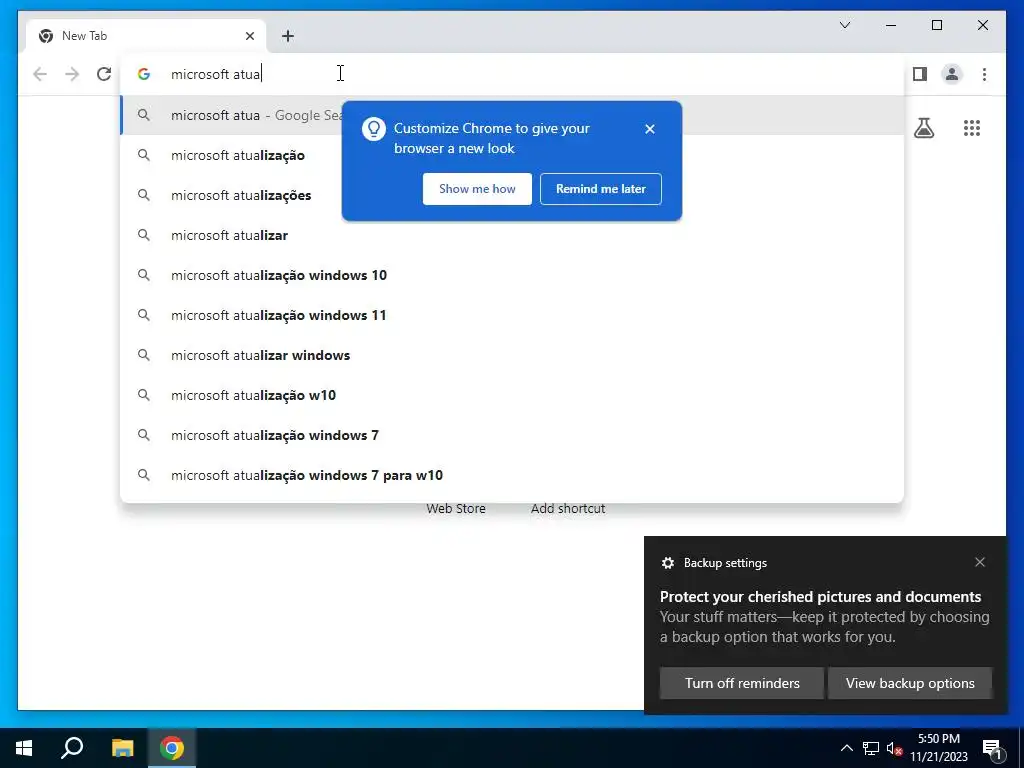Click the lightbulb icon in Customize Chrome popup
Viewport: 1024px width, 768px height.
374,129
